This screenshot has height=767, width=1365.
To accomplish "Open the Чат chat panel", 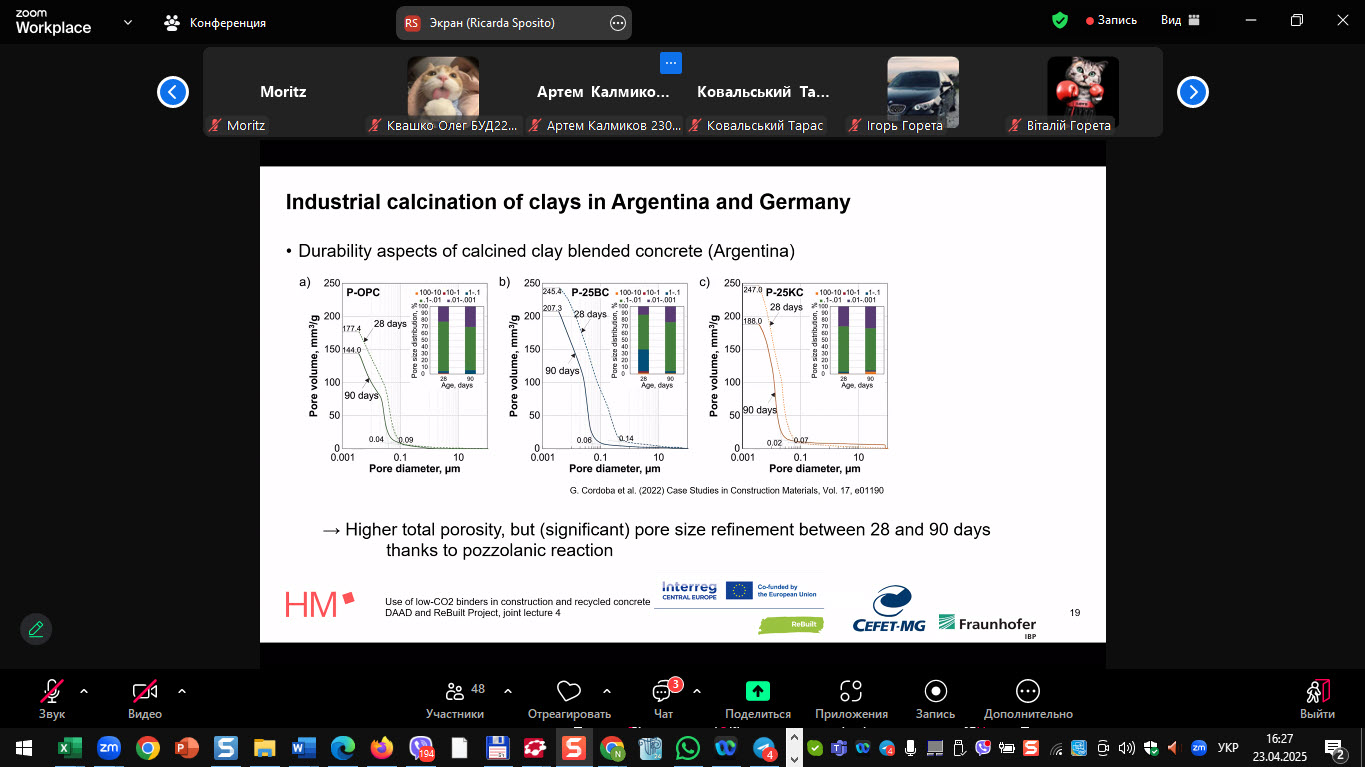I will pyautogui.click(x=664, y=699).
